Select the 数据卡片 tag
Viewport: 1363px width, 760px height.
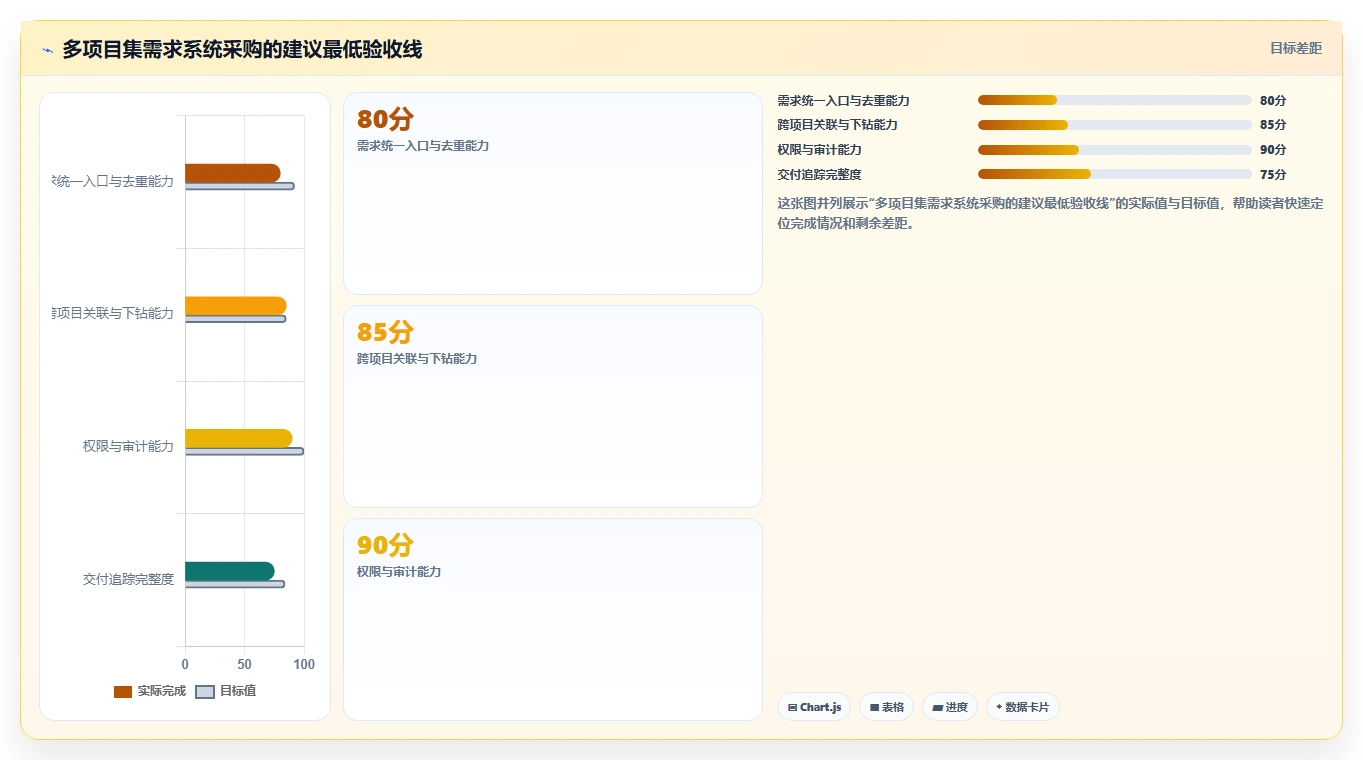click(x=1023, y=707)
